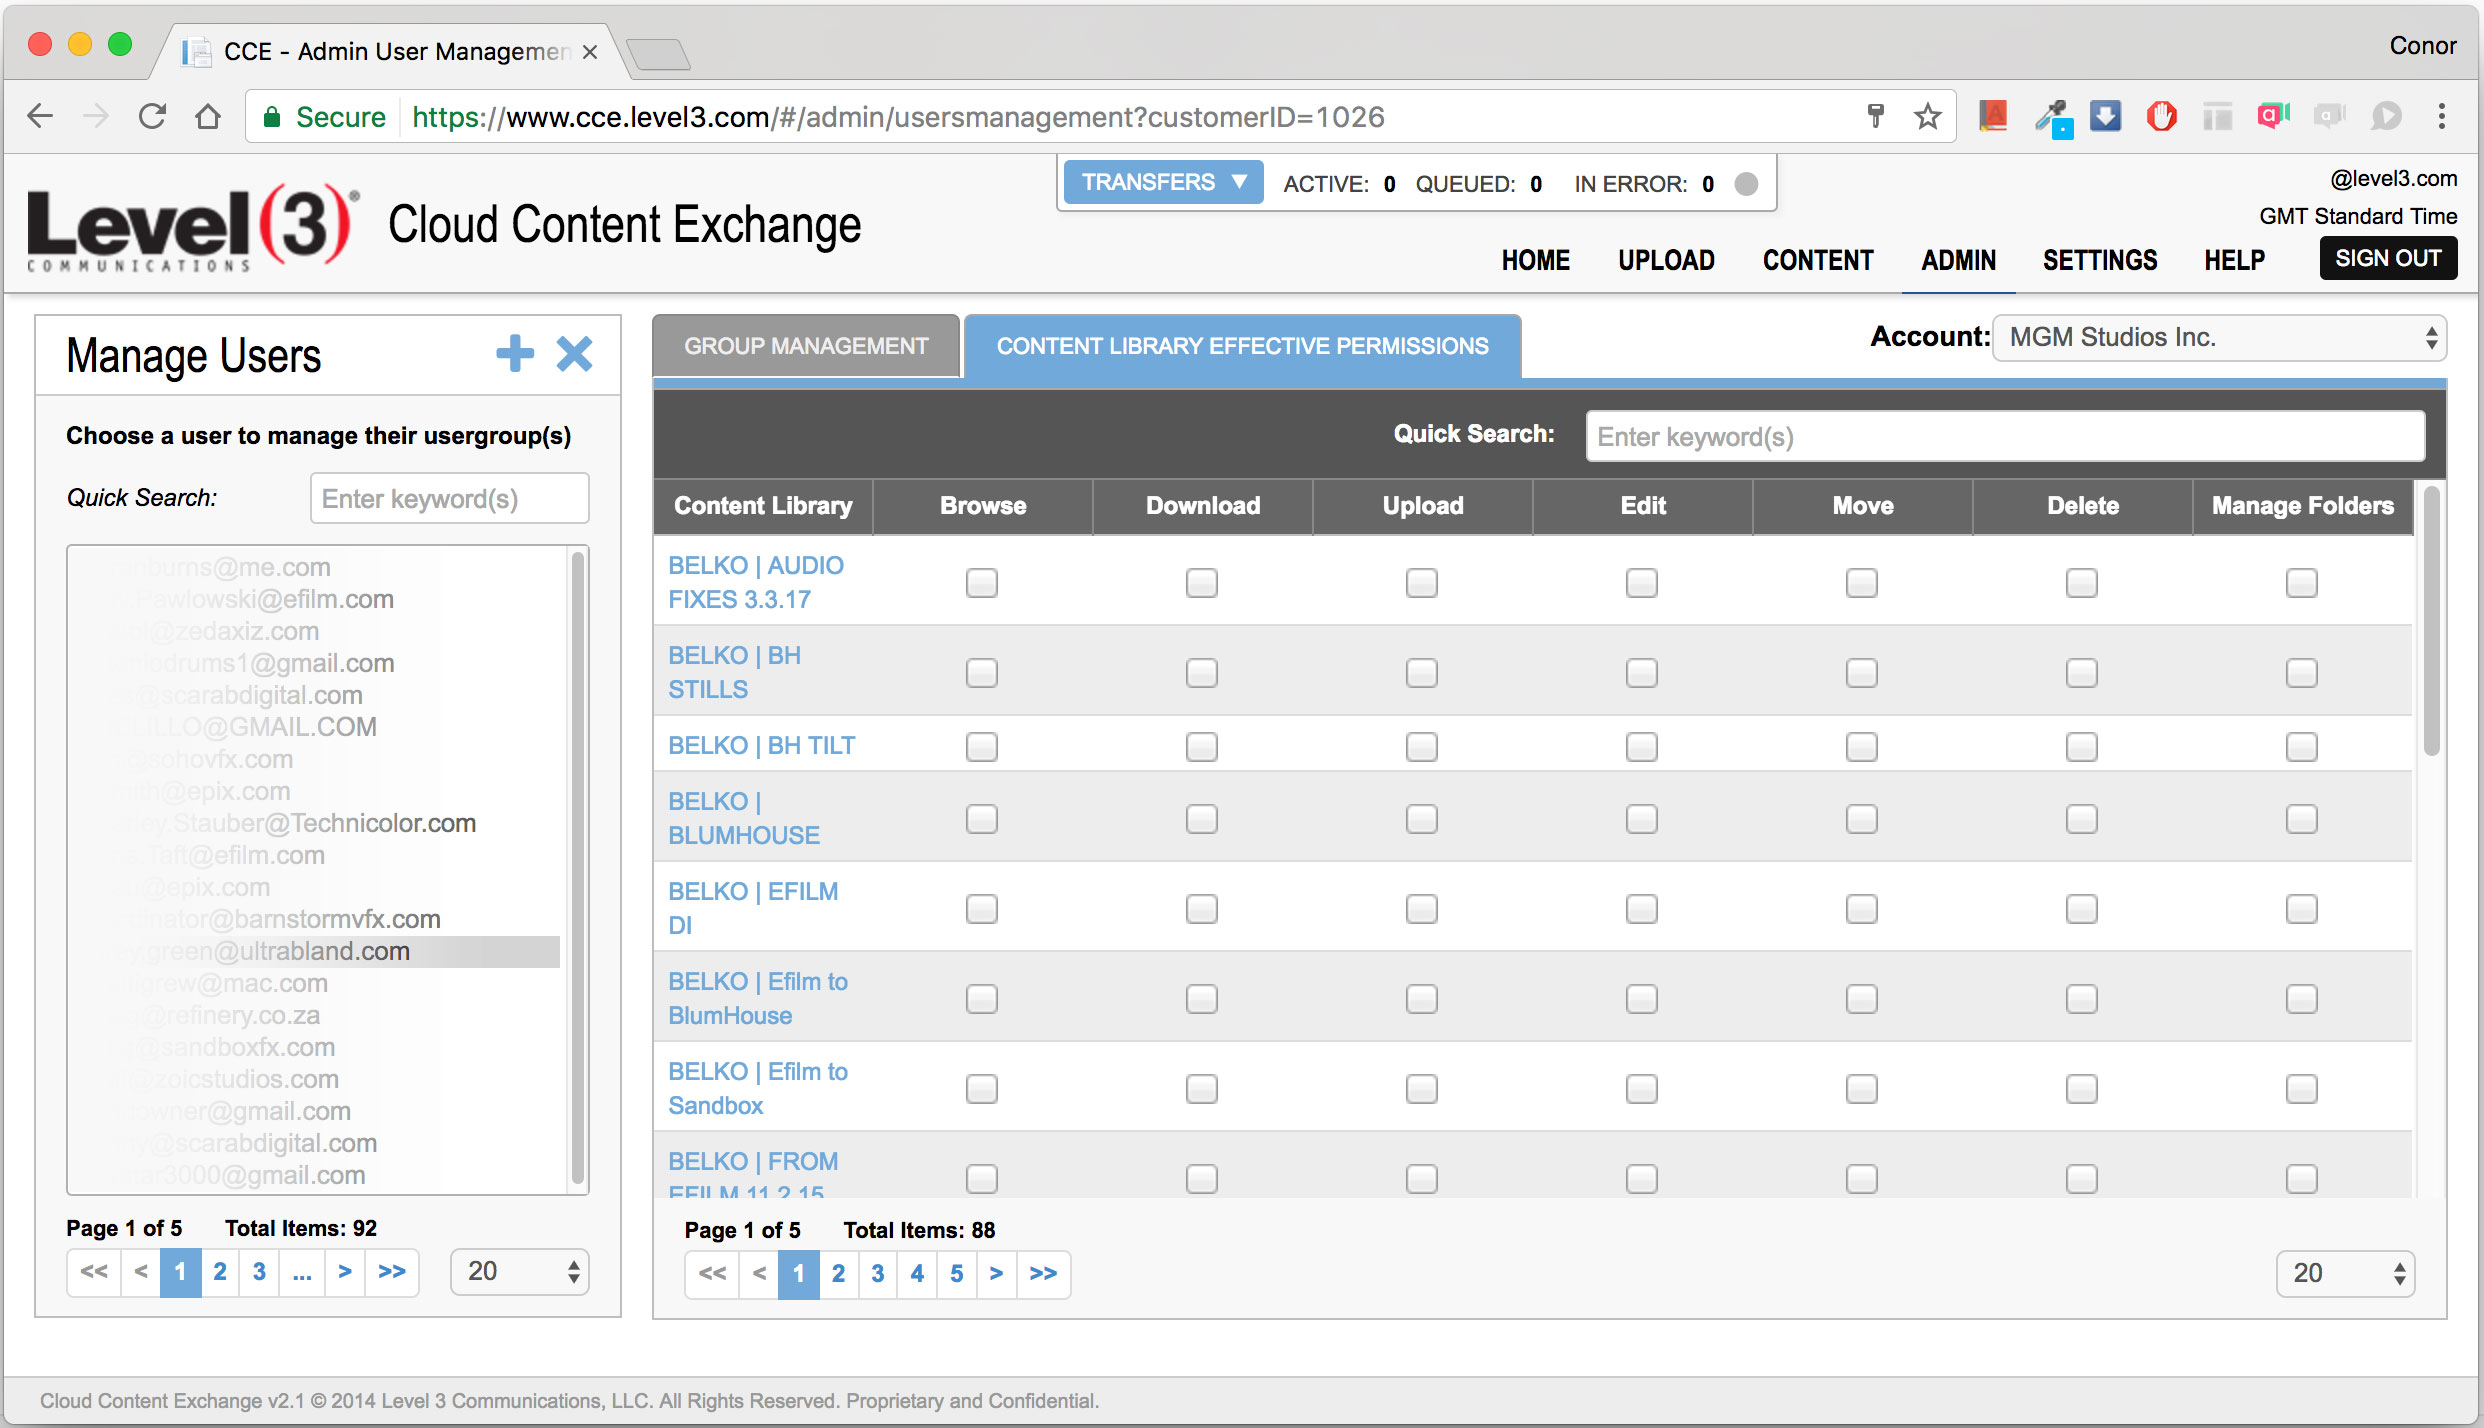
Task: Click the browser address bar URL
Action: pyautogui.click(x=898, y=117)
